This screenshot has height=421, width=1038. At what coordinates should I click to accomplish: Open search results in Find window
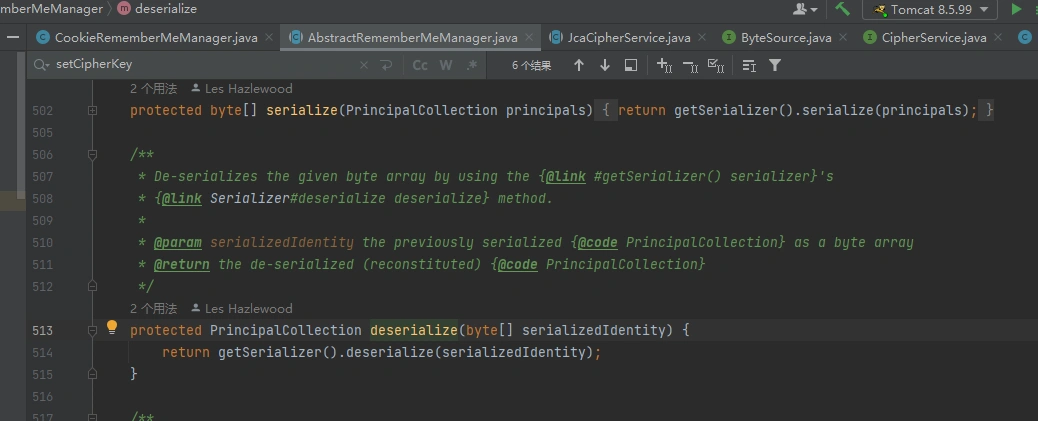coord(631,65)
